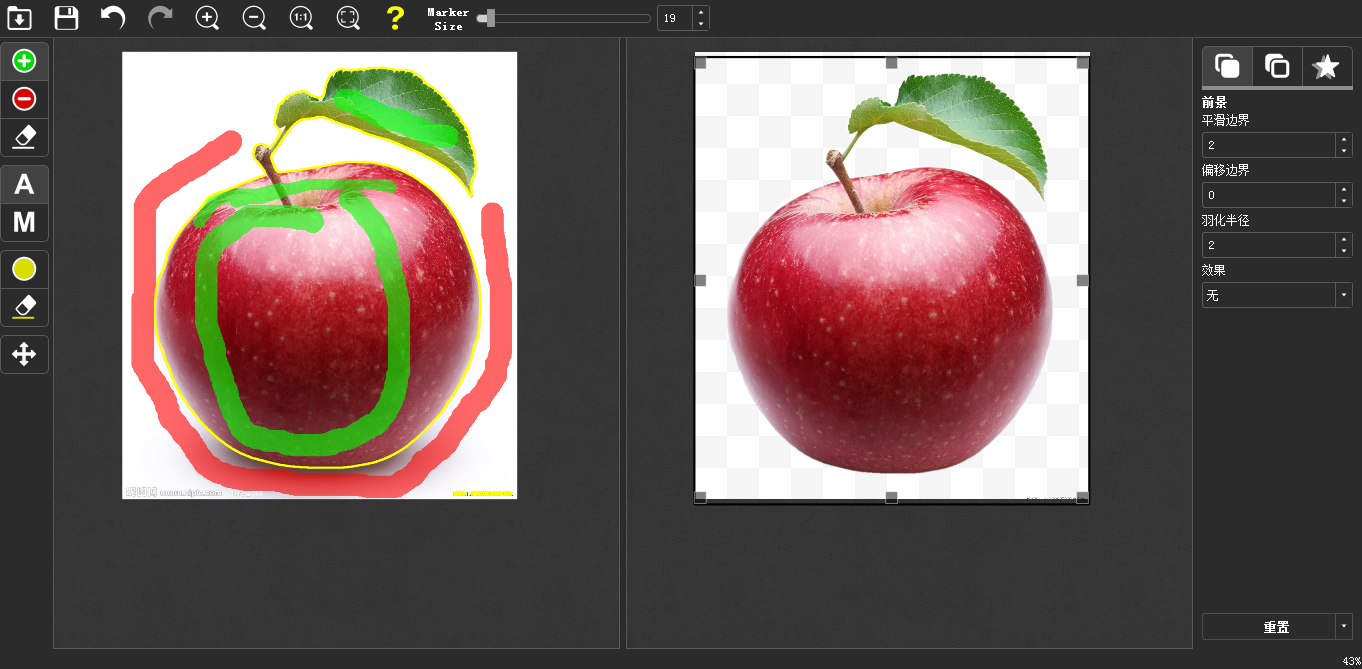Click the save floppy disk icon
The image size is (1362, 669).
click(66, 18)
